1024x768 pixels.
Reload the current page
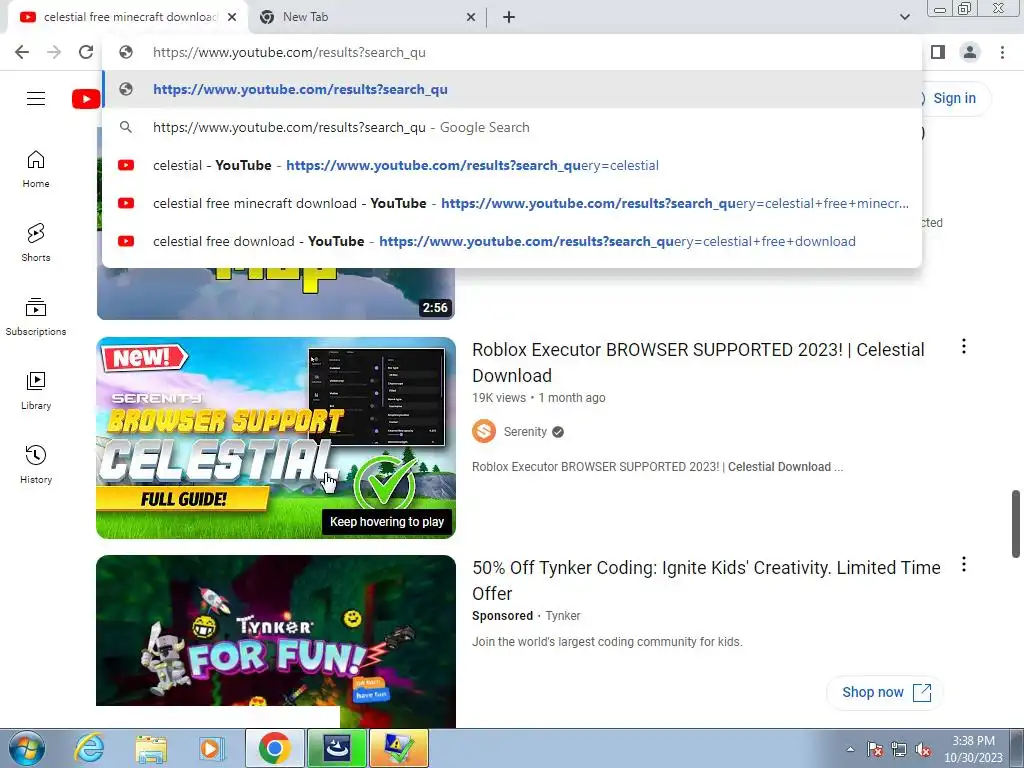(86, 52)
